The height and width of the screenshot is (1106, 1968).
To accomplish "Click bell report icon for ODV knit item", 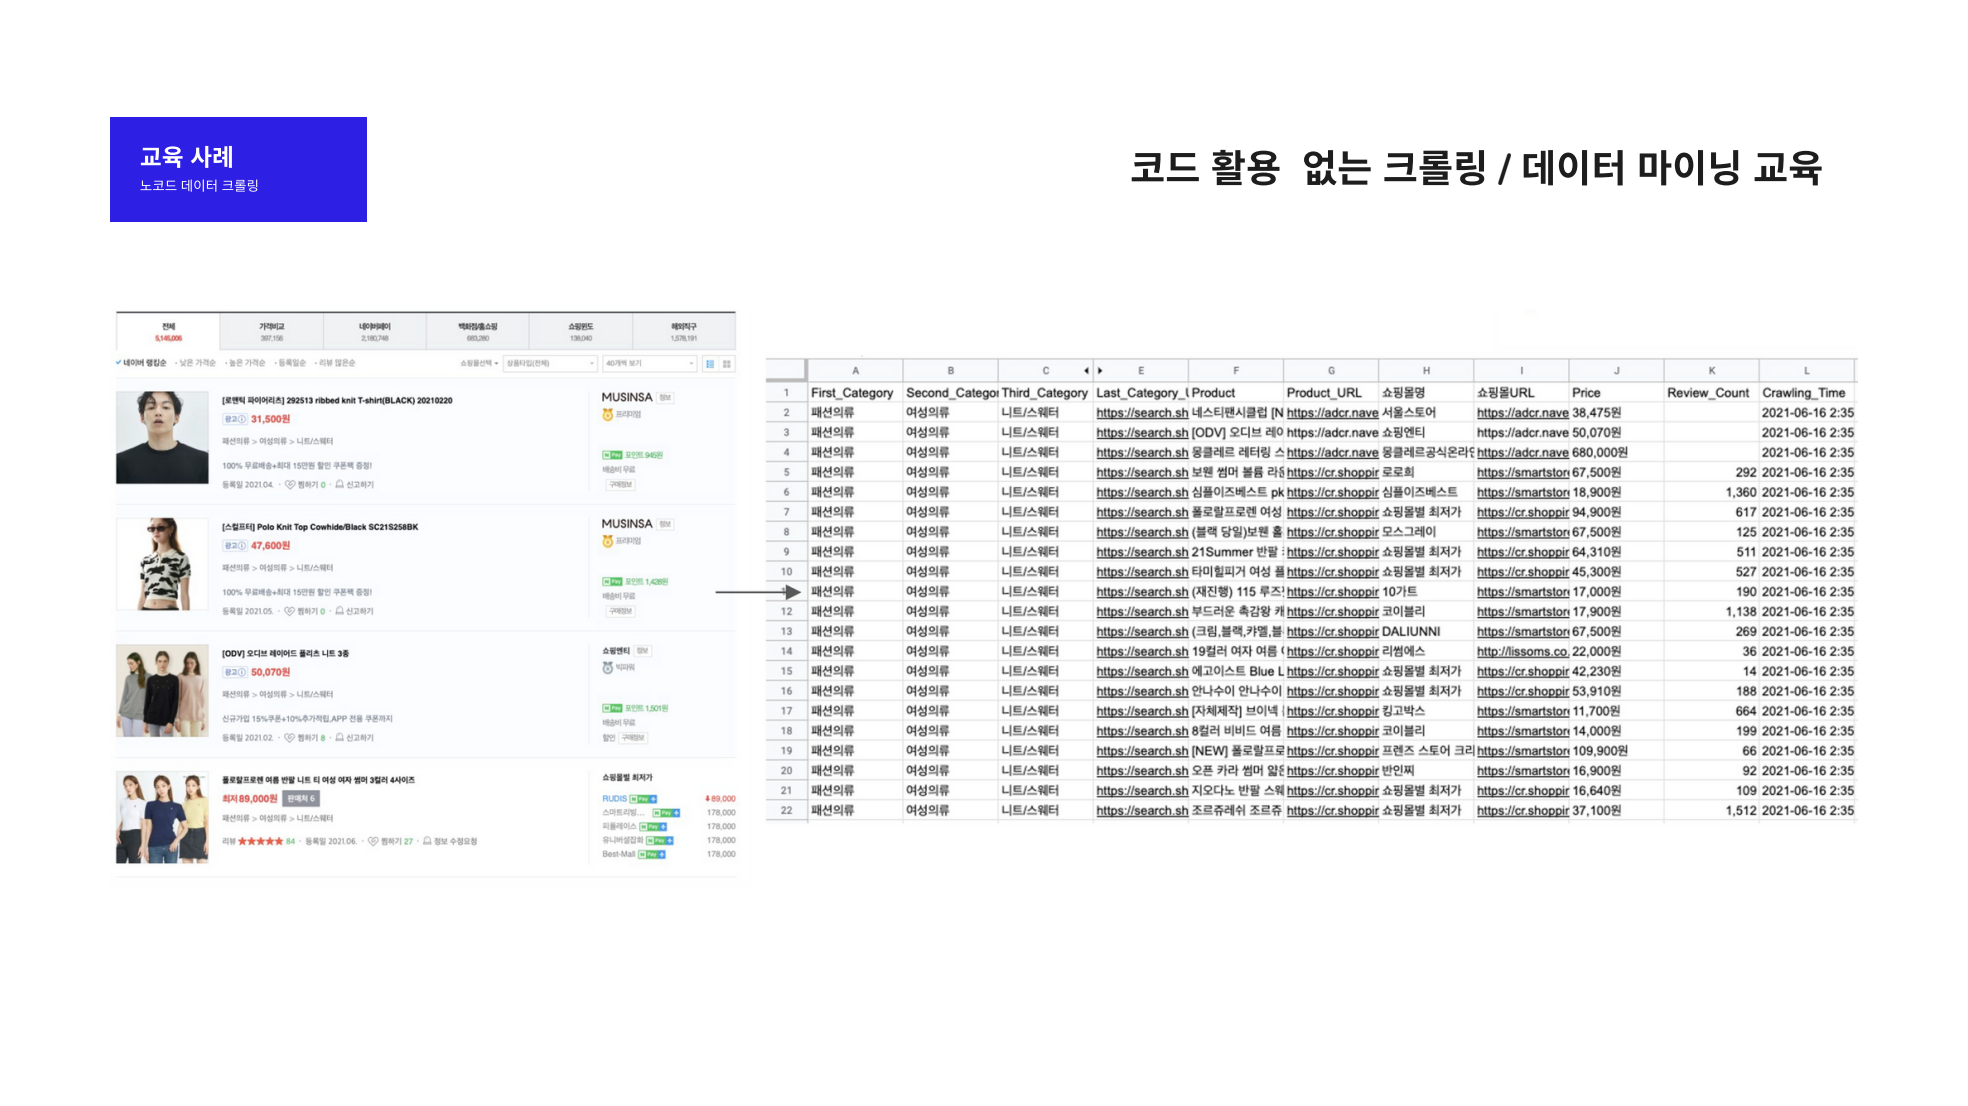I will pos(339,738).
